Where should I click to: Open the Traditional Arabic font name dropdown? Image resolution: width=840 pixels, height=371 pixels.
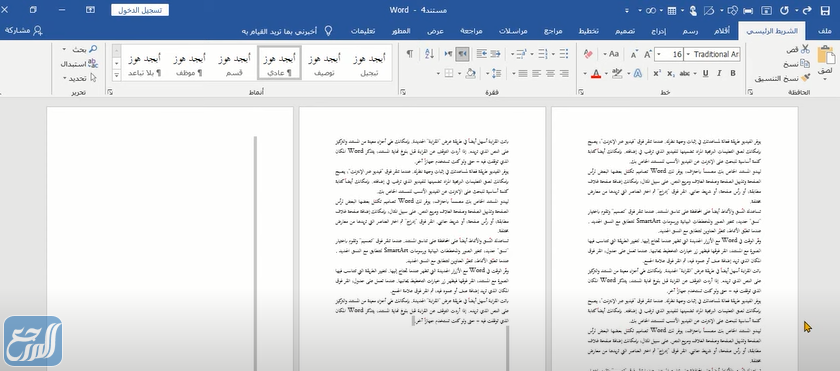688,55
